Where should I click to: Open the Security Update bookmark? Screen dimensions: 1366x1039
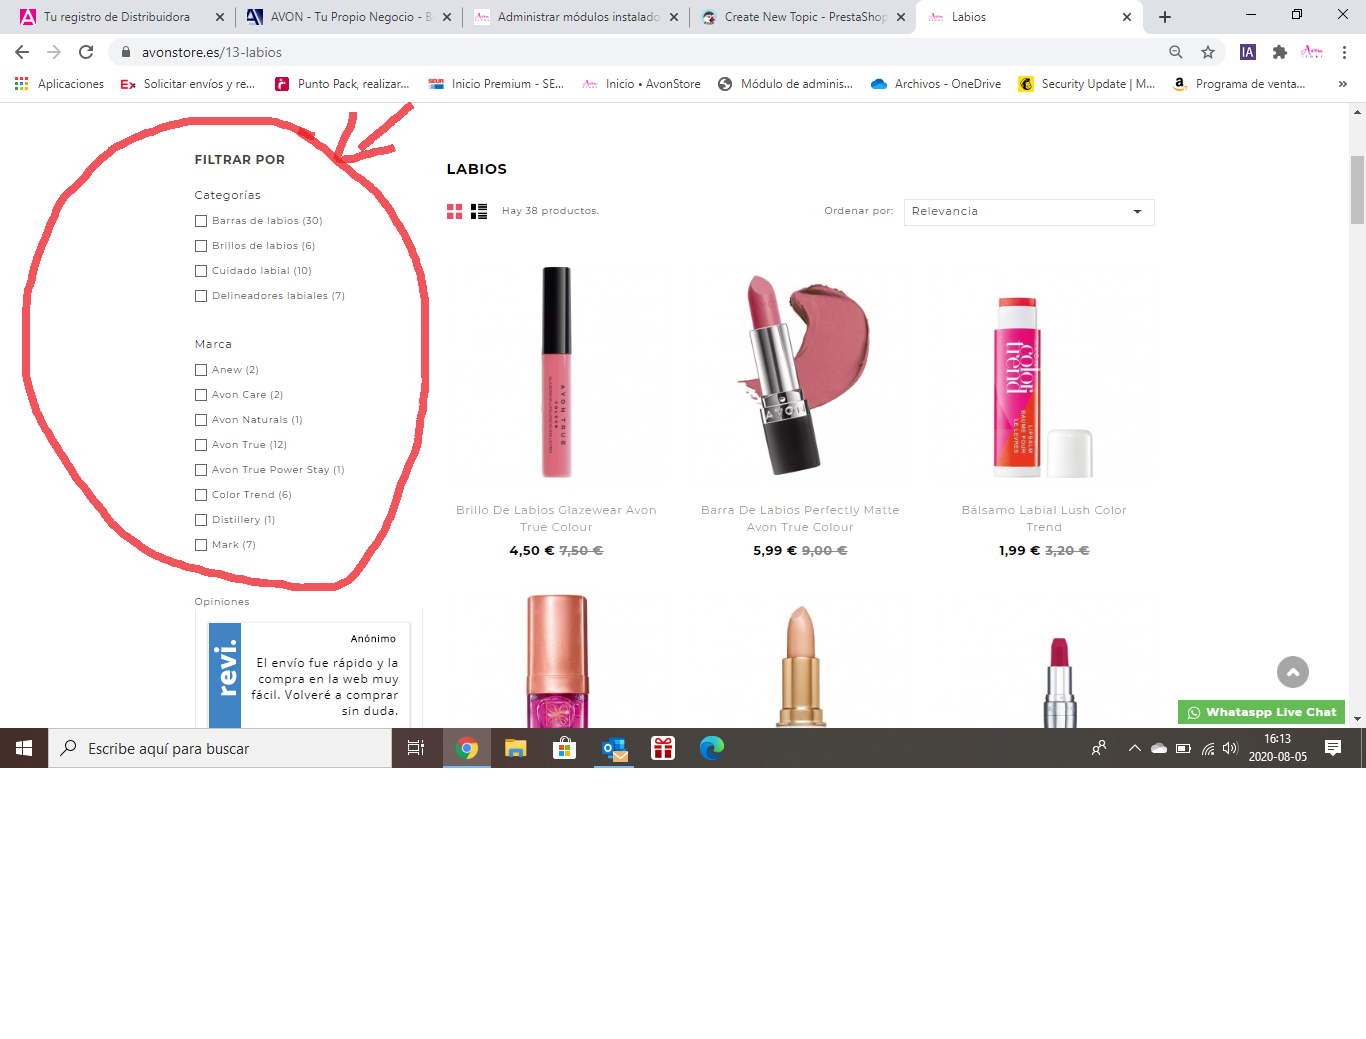(1087, 84)
